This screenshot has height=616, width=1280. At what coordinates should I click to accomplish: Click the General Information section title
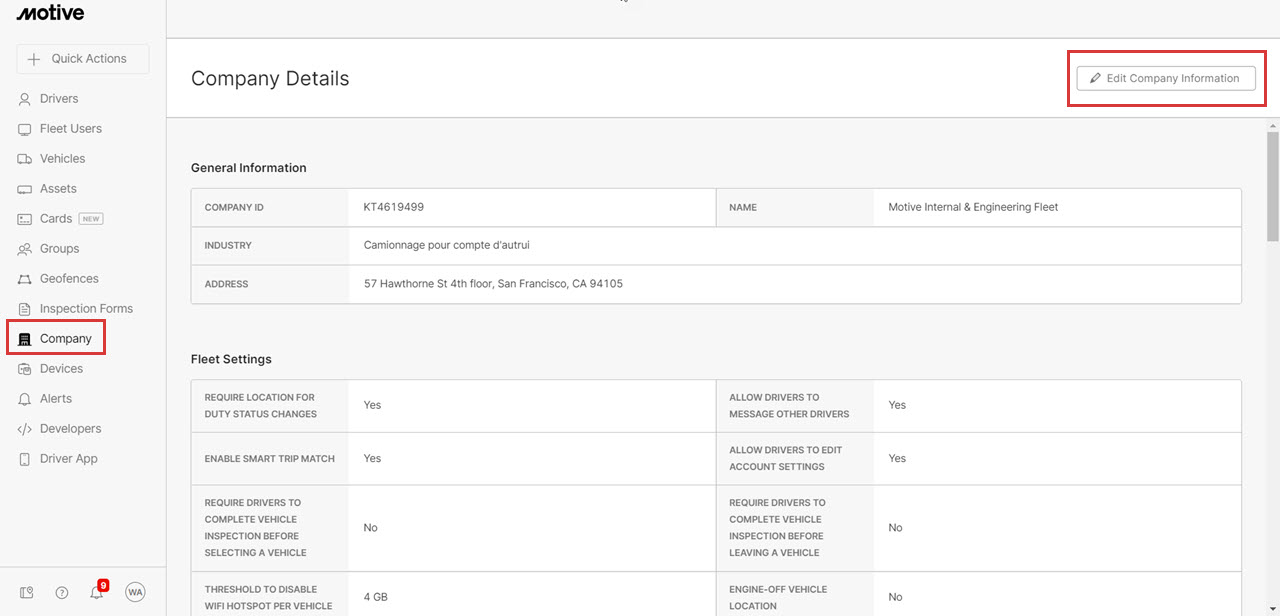[x=249, y=168]
